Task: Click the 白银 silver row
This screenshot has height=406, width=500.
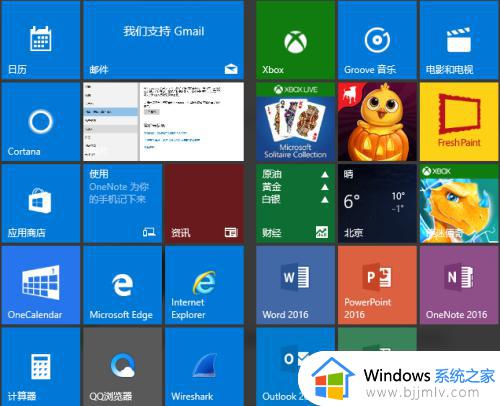Action: 295,200
